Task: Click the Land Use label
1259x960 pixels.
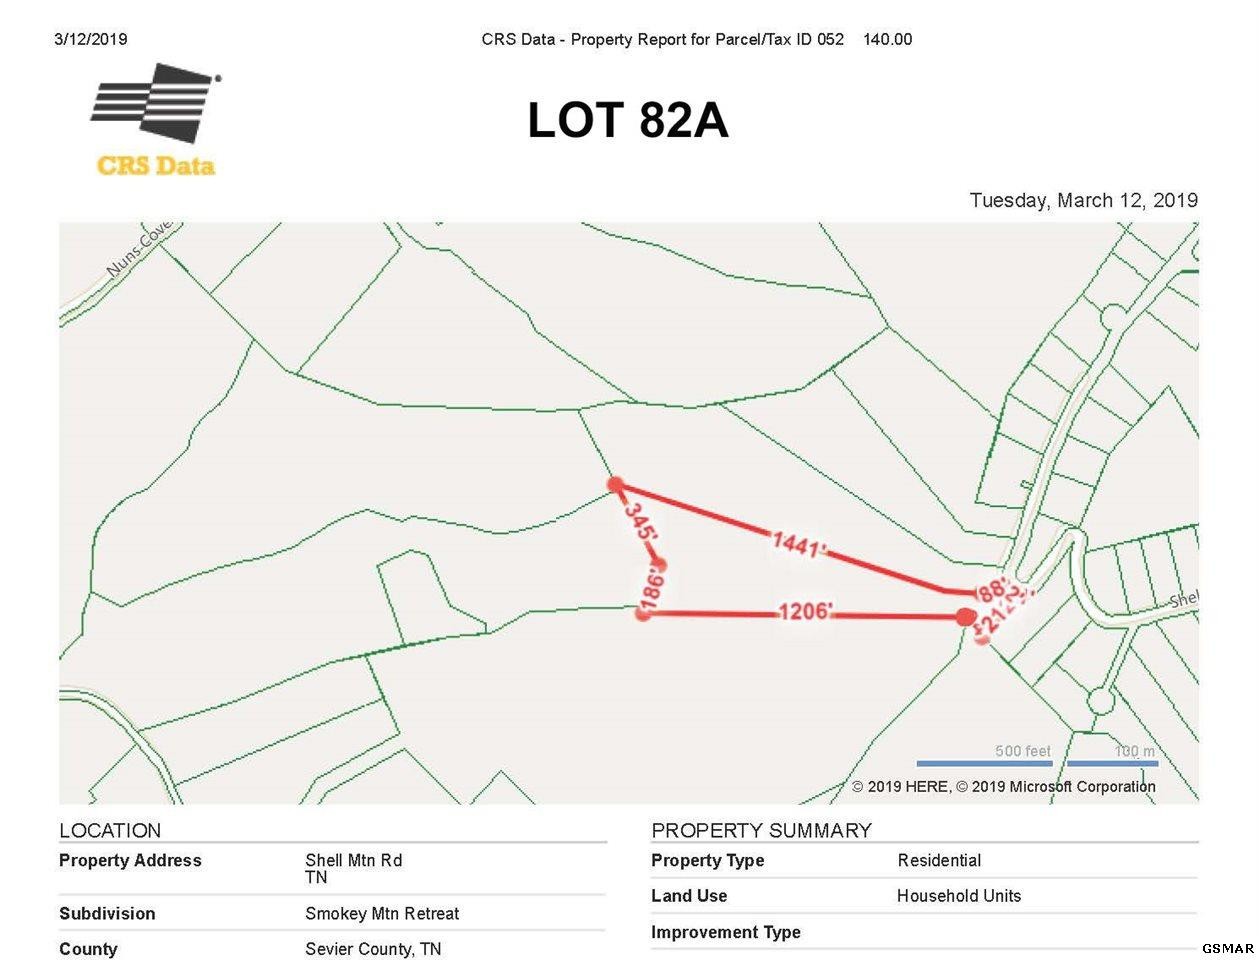Action: click(689, 896)
